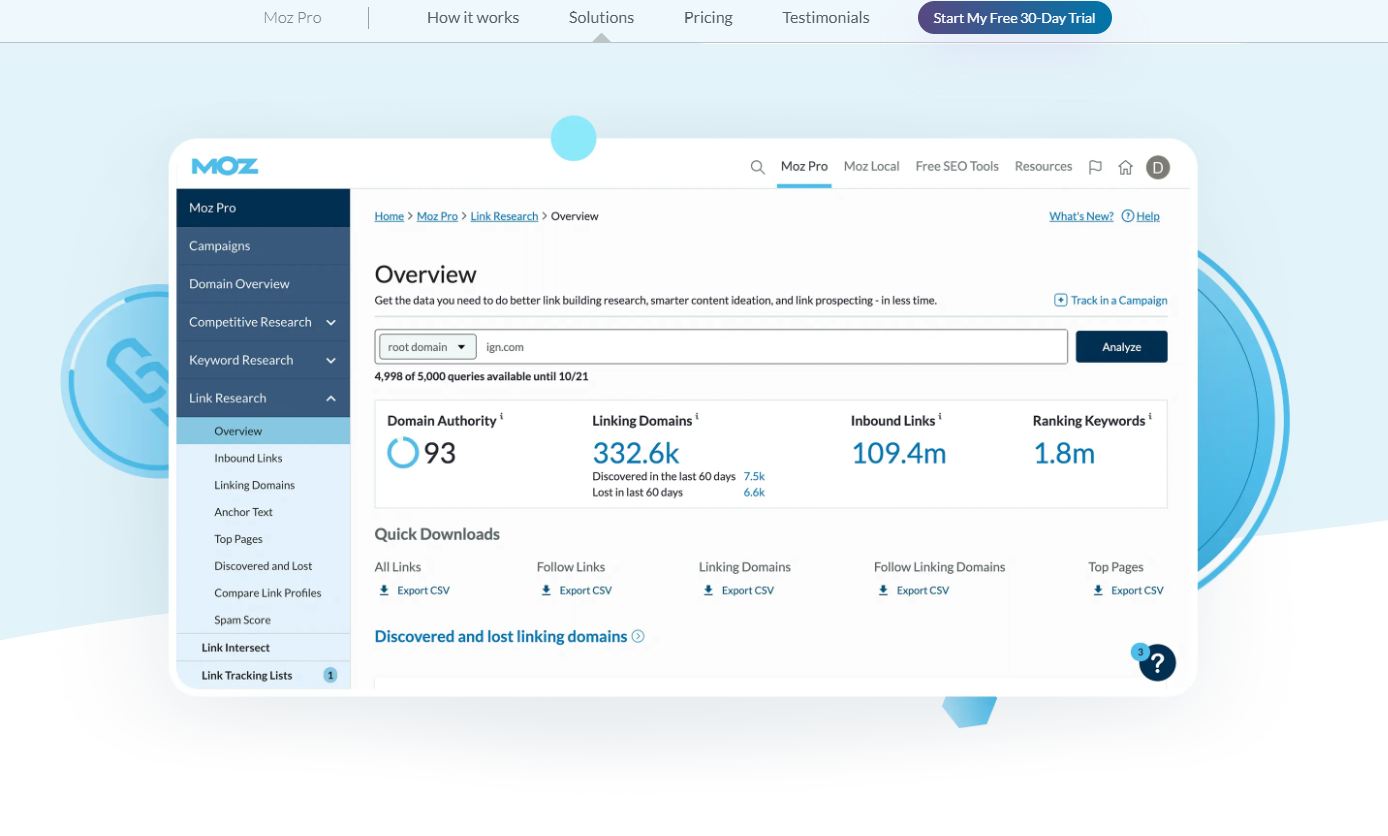Click the 332.6k linking domains value
Image resolution: width=1388 pixels, height=836 pixels.
coord(636,453)
